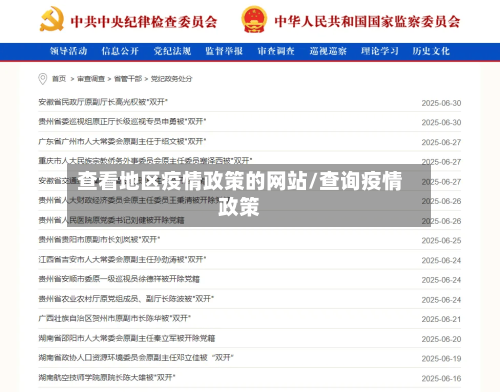Screen dimensions: 500x392
Task: Select 监督举报 in the navigation bar
Action: tap(224, 51)
